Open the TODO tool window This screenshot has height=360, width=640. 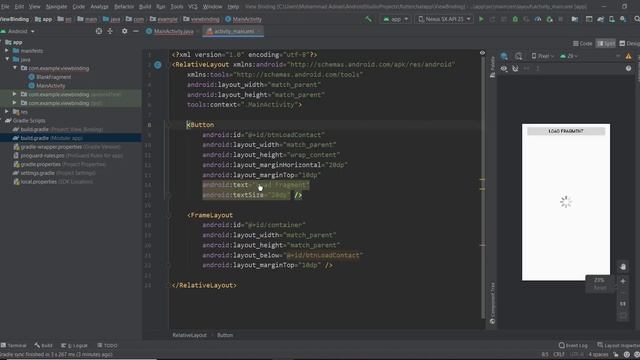107,345
